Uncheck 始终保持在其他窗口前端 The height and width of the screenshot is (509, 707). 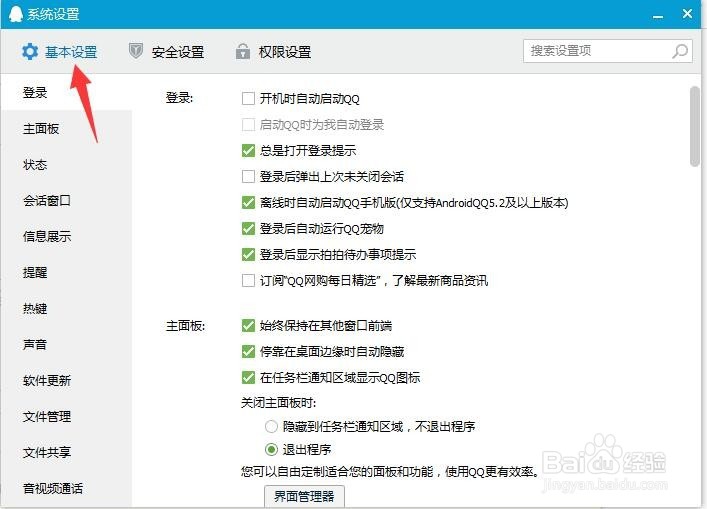pos(248,325)
